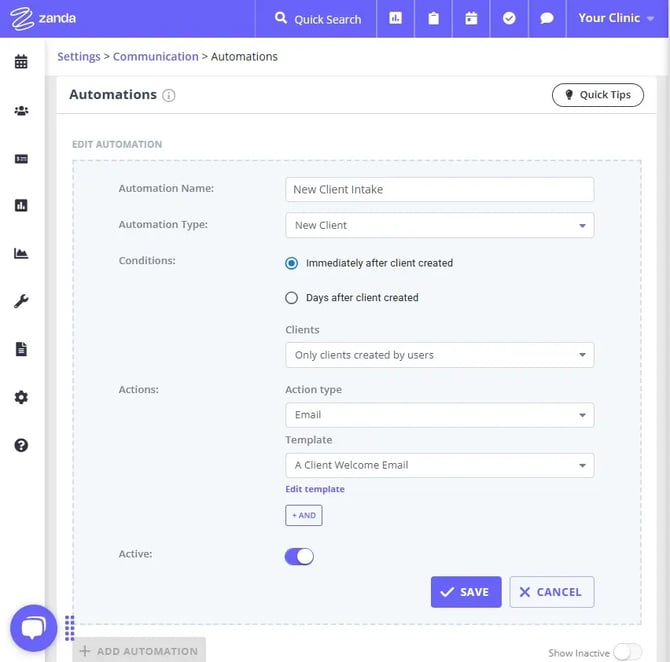Viewport: 670px width, 662px height.
Task: Open the Your Clinic account menu
Action: click(616, 18)
